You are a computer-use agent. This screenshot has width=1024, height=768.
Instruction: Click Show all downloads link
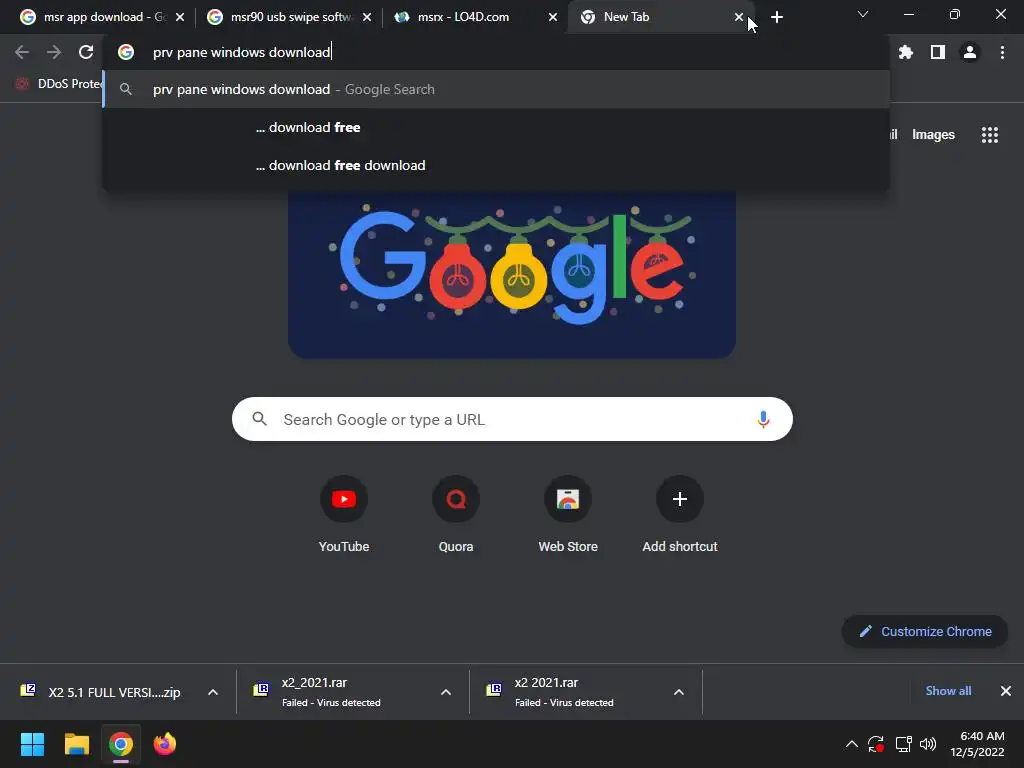click(948, 691)
